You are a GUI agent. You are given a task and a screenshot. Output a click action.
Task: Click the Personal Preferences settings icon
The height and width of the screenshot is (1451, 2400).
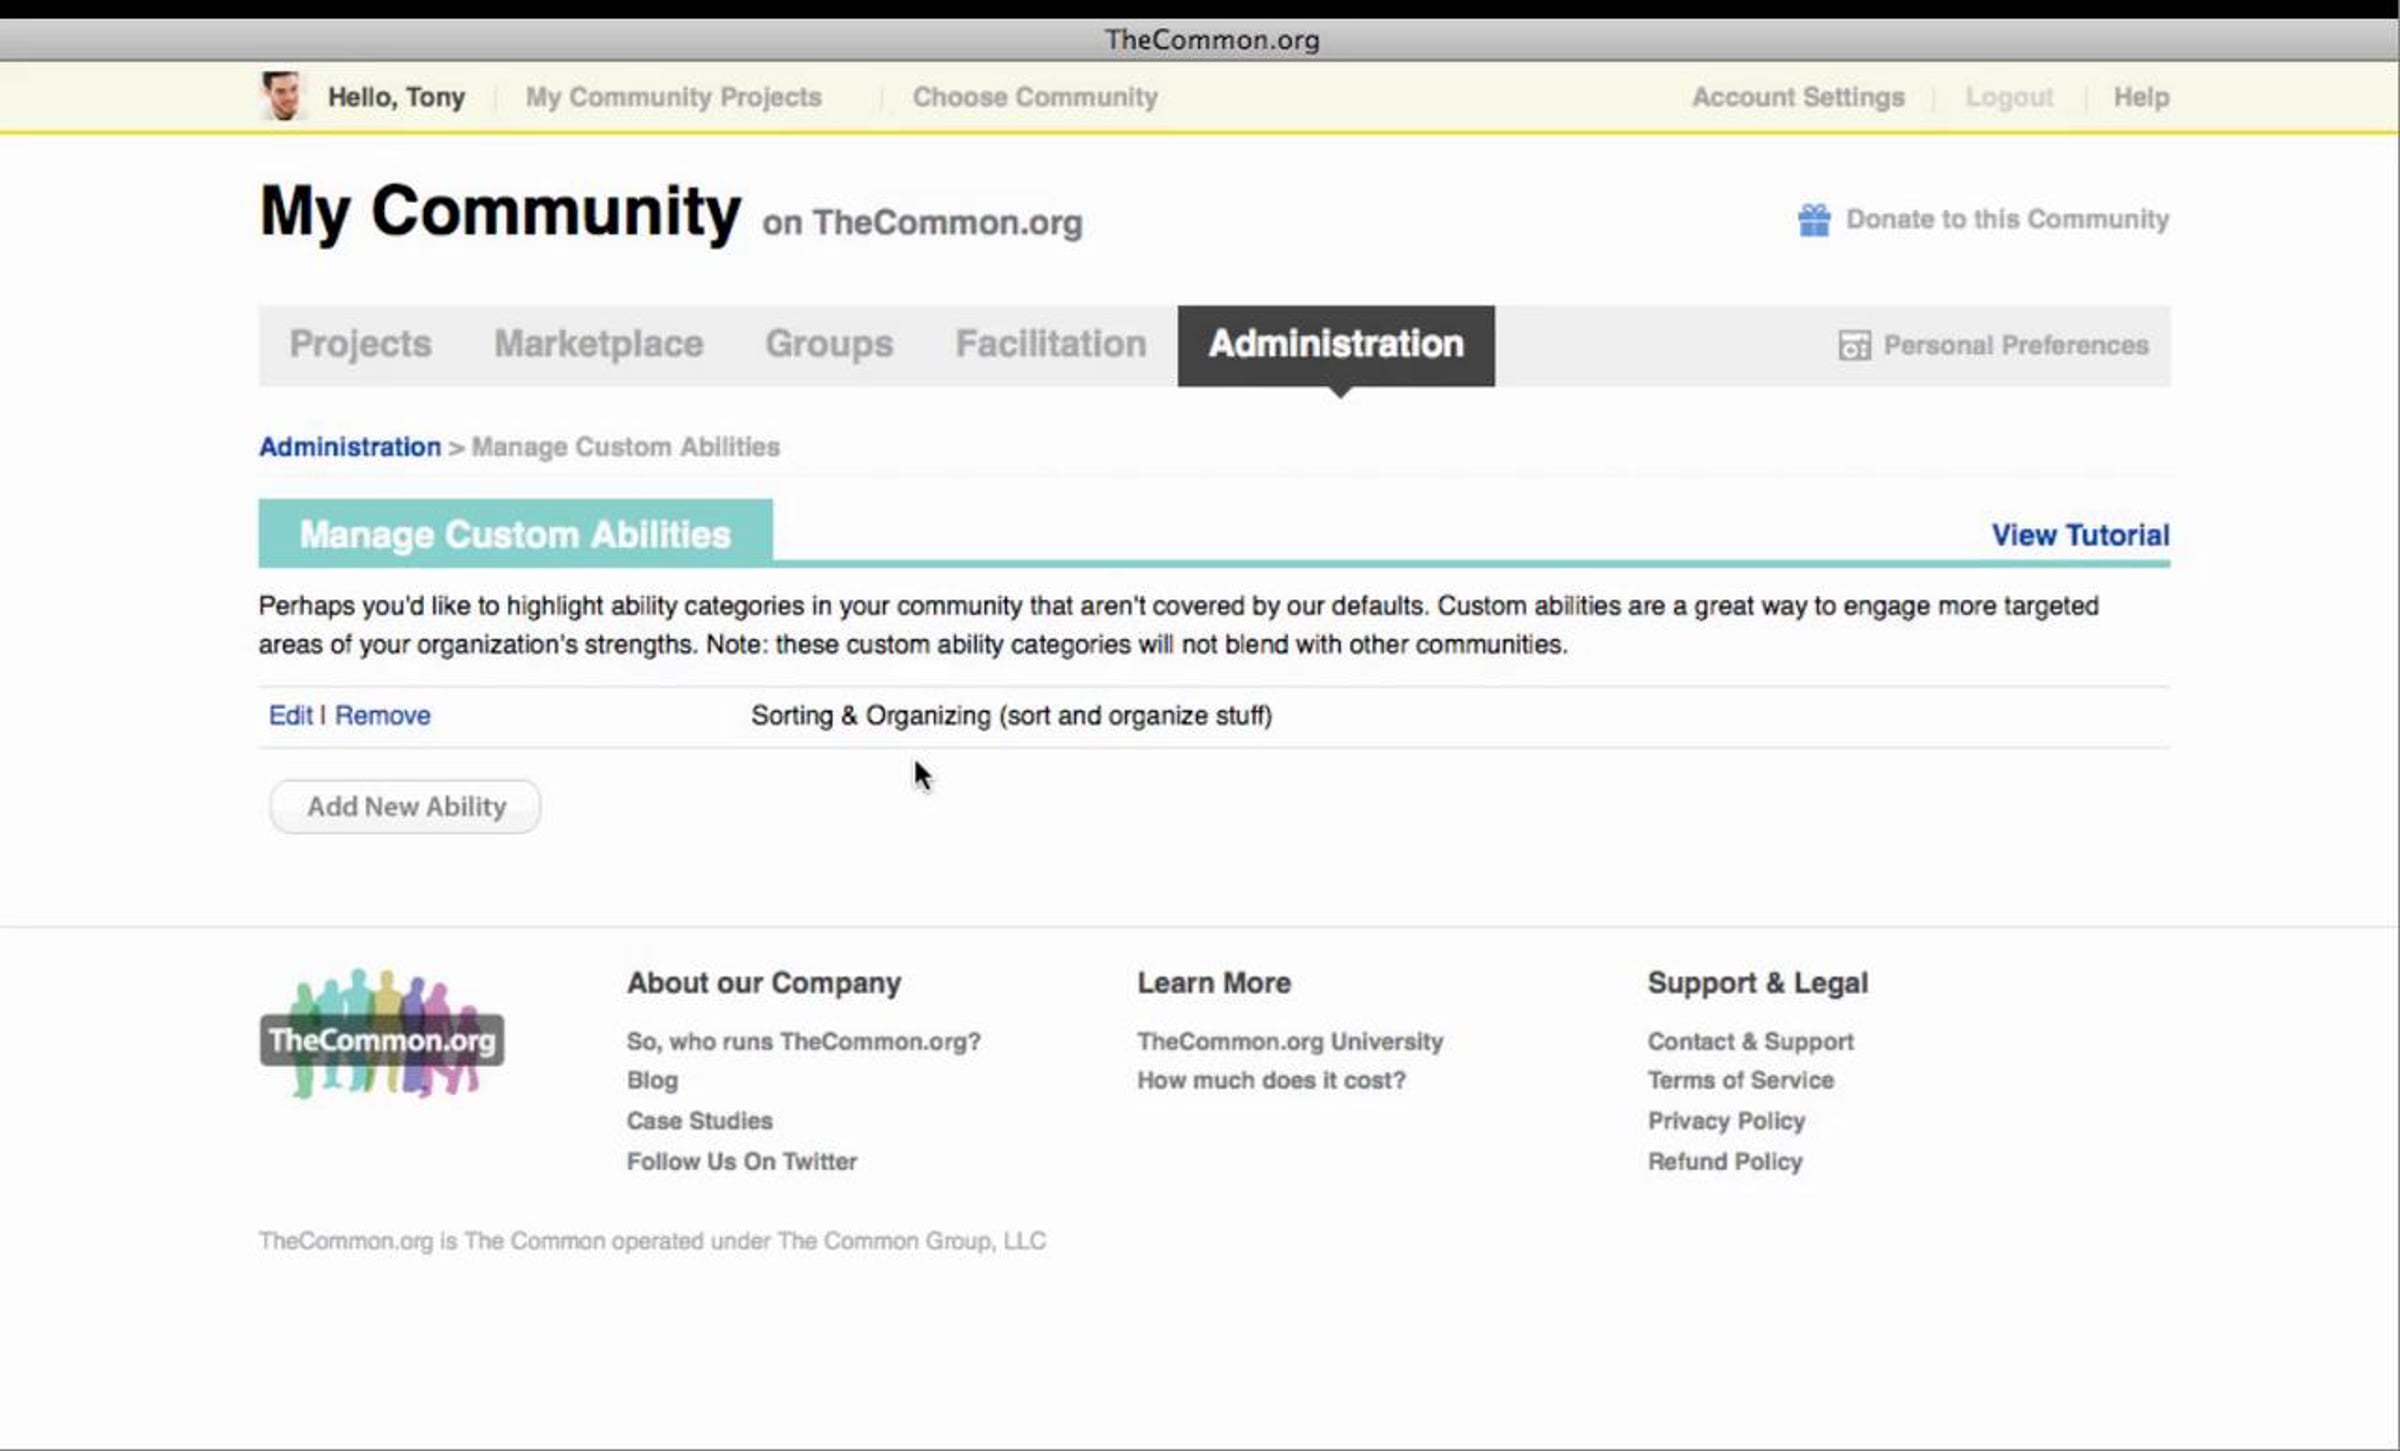tap(1853, 346)
